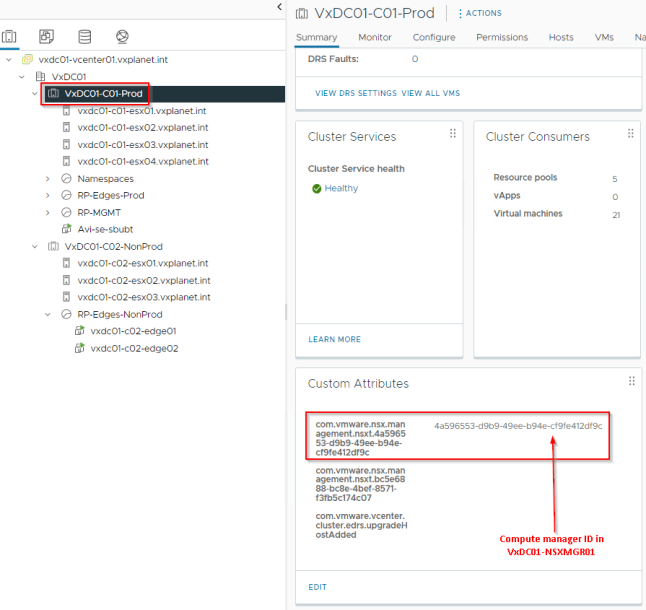
Task: Click the green Healthy status check icon
Action: 316,189
